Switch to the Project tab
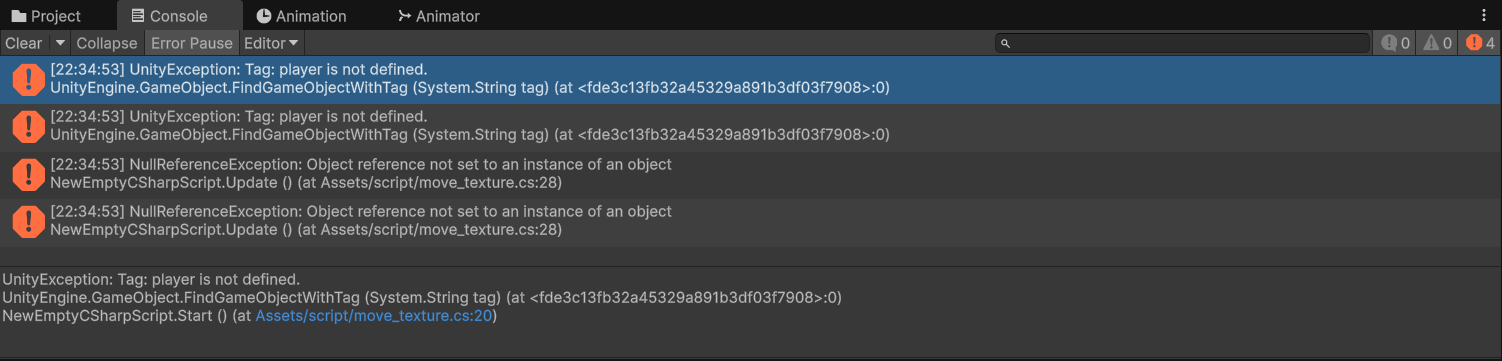This screenshot has height=361, width=1502. pos(46,16)
